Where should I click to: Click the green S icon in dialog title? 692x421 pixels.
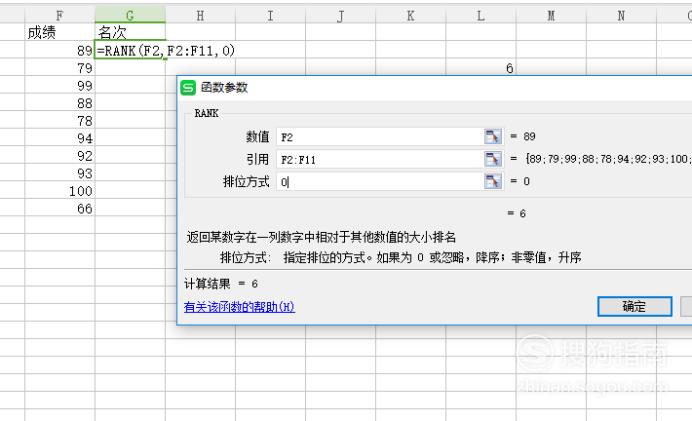188,88
